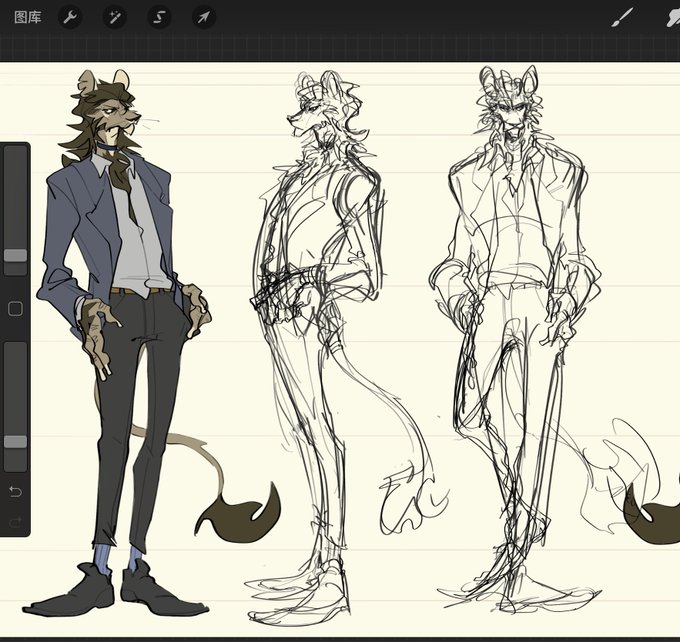Viewport: 680px width, 642px height.
Task: Click the brush opacity slider handle
Action: [16, 442]
